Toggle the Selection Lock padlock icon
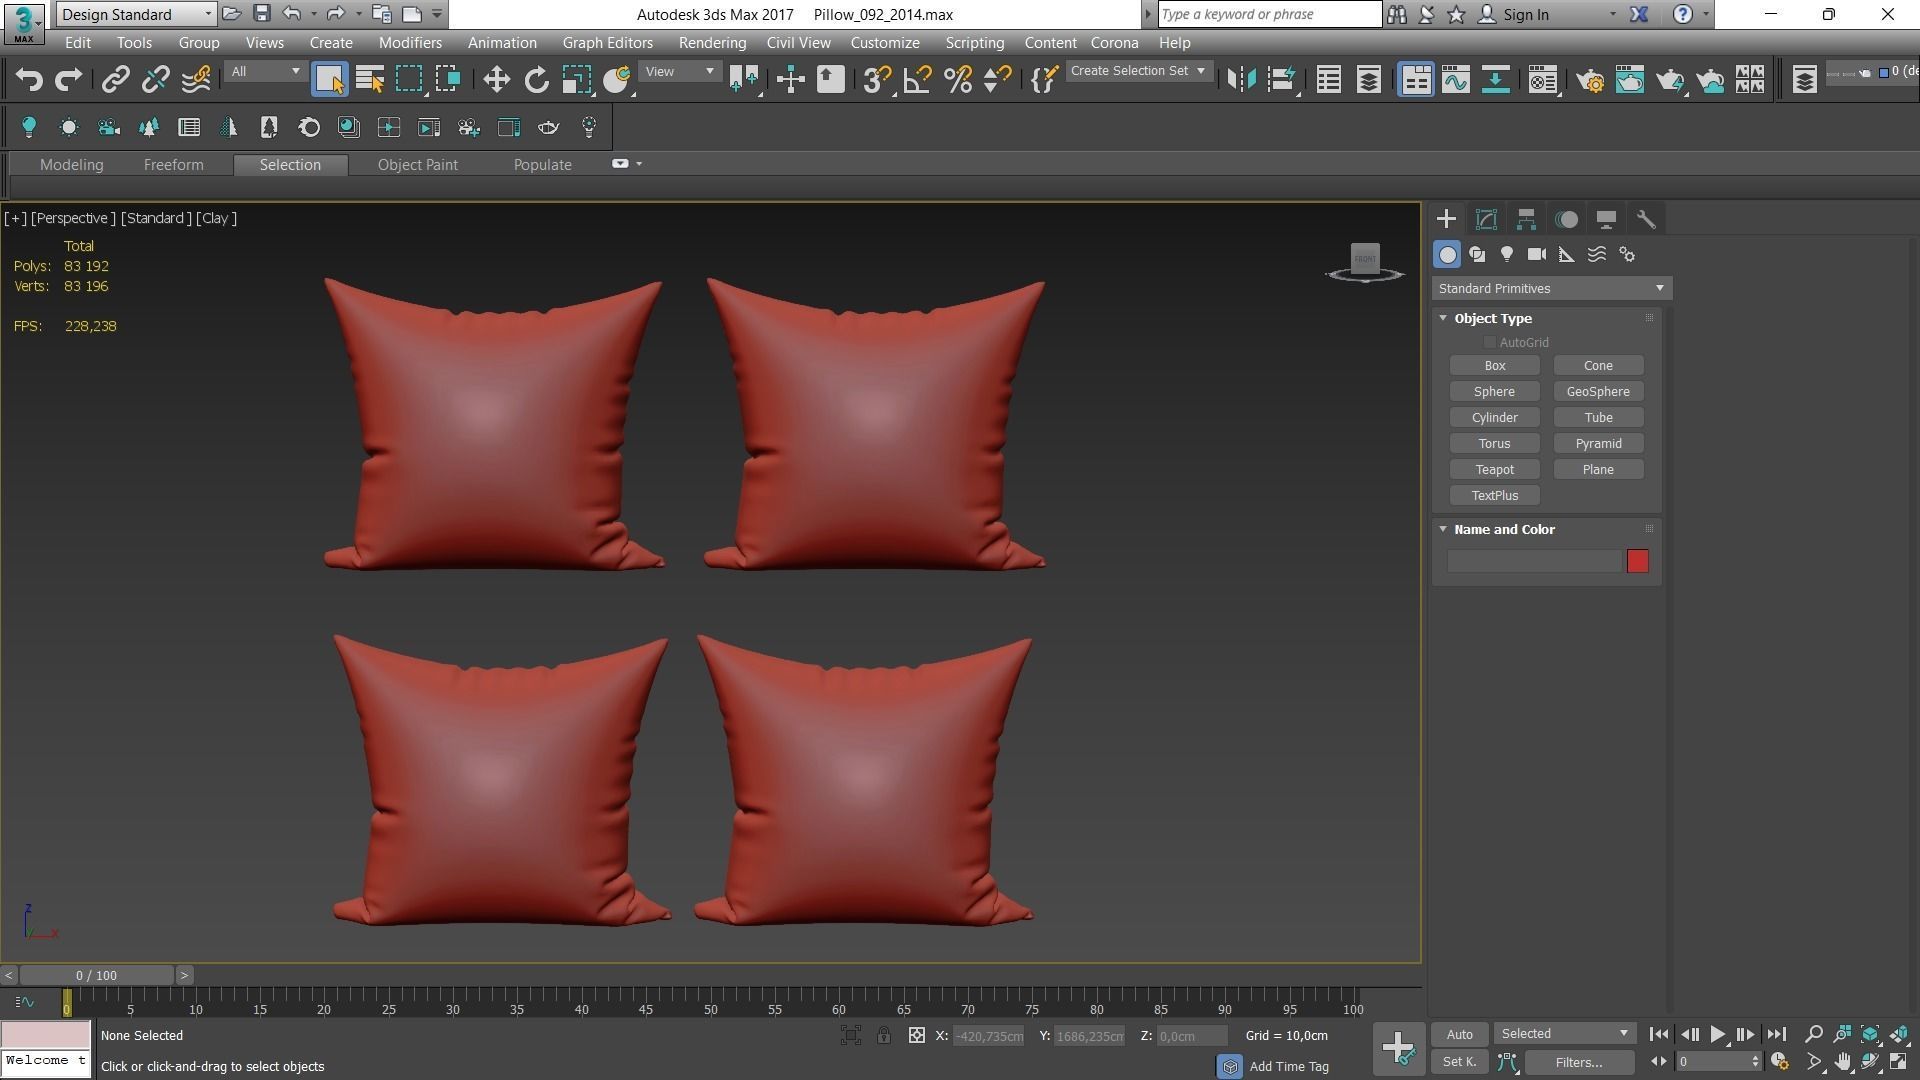This screenshot has width=1920, height=1080. coord(884,1036)
